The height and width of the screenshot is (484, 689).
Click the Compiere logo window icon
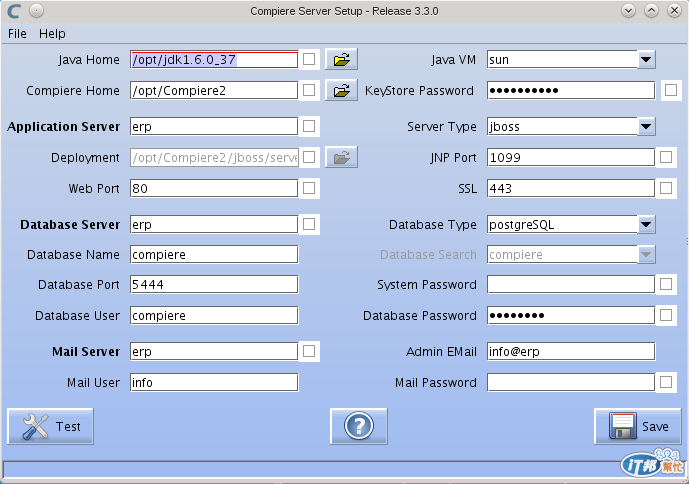(x=14, y=11)
